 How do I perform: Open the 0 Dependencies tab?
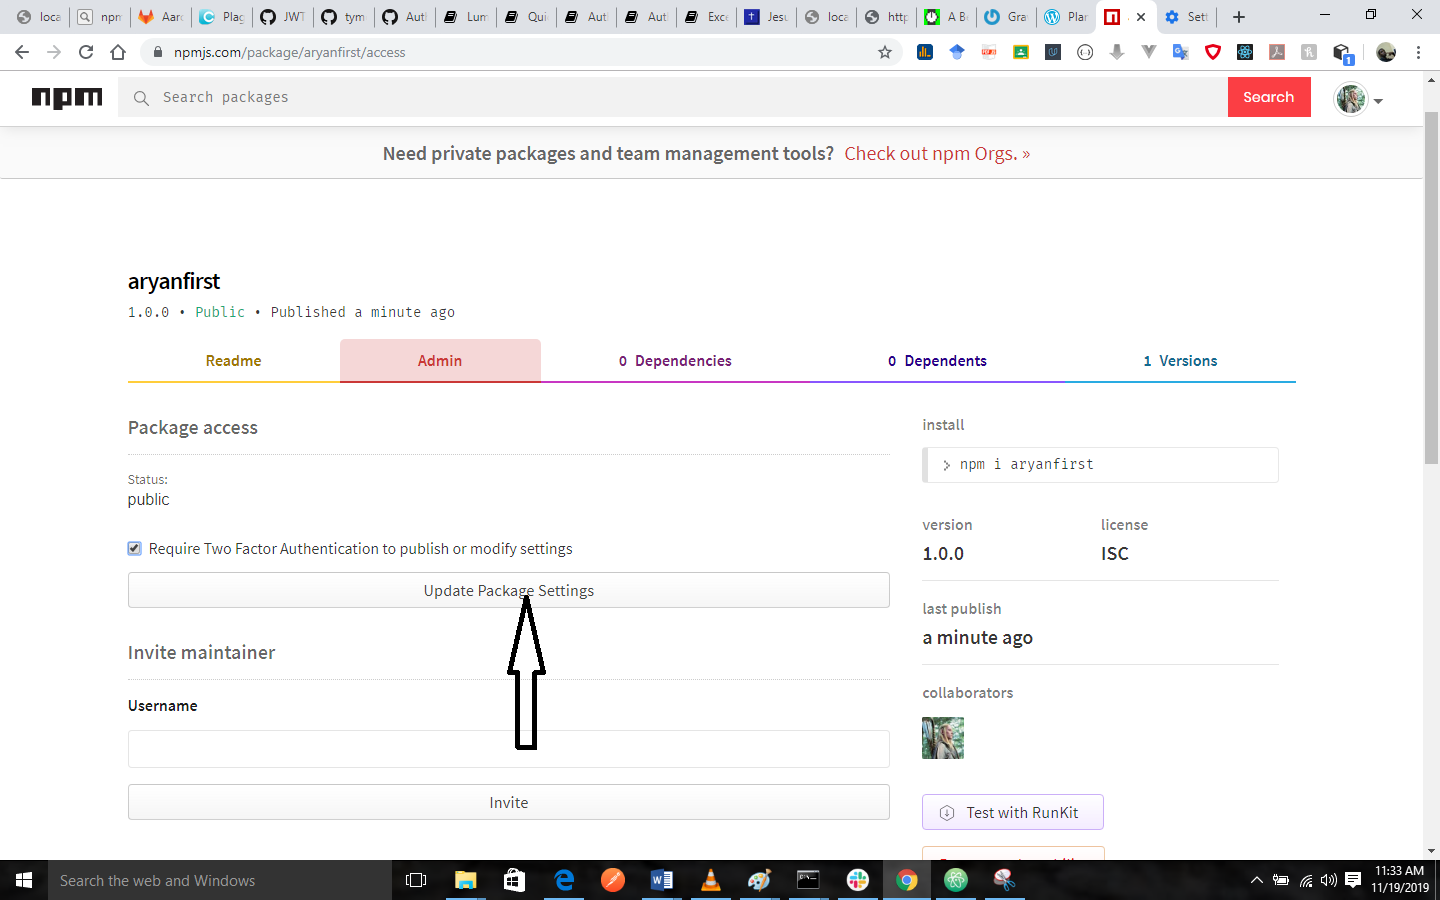[x=675, y=361]
